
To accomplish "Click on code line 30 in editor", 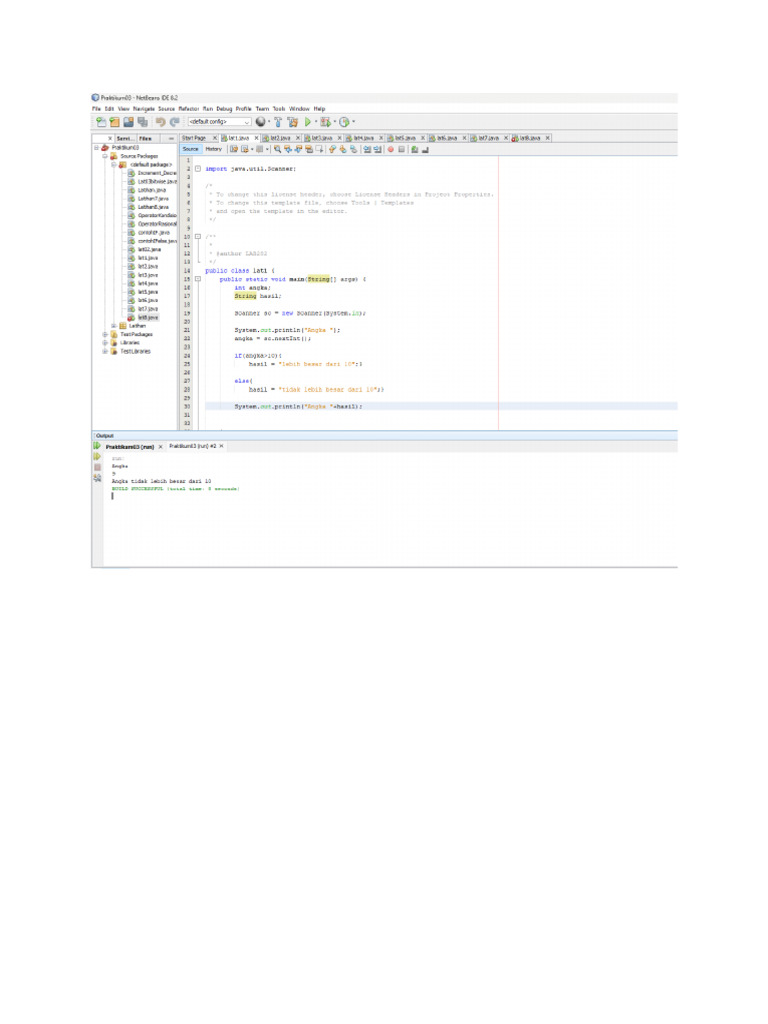I will 300,407.
